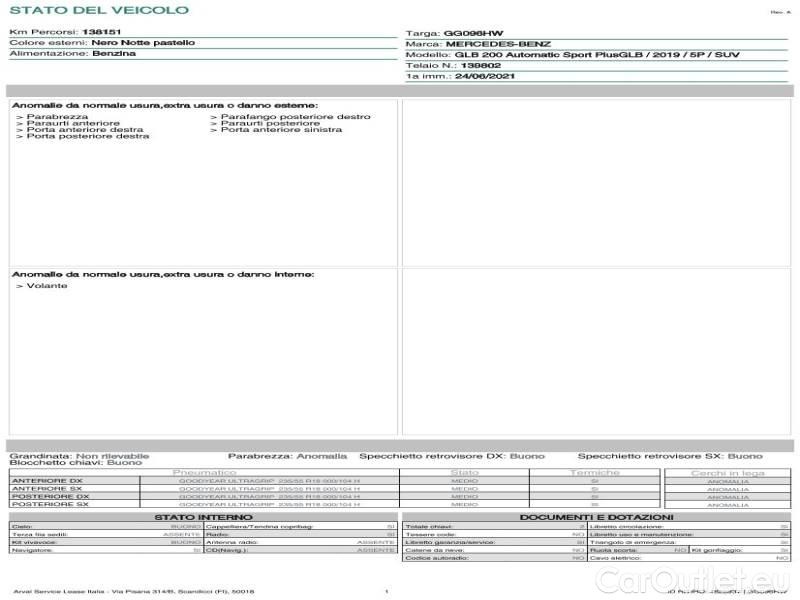Select the "Antenna radio:" row label

tap(232, 542)
